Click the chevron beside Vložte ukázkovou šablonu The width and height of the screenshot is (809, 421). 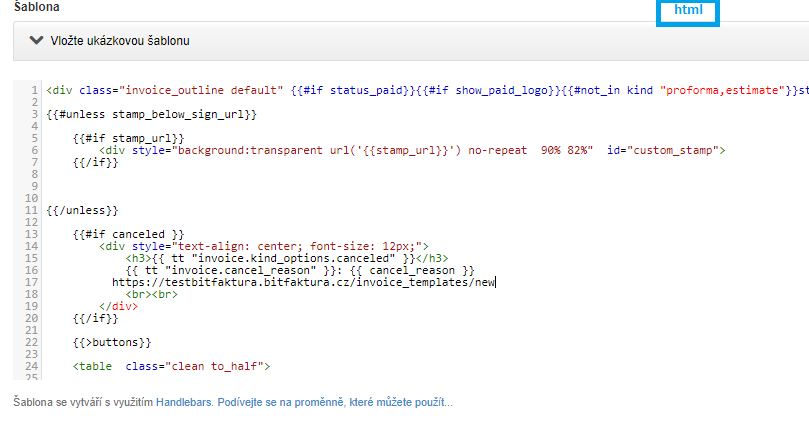[x=36, y=40]
